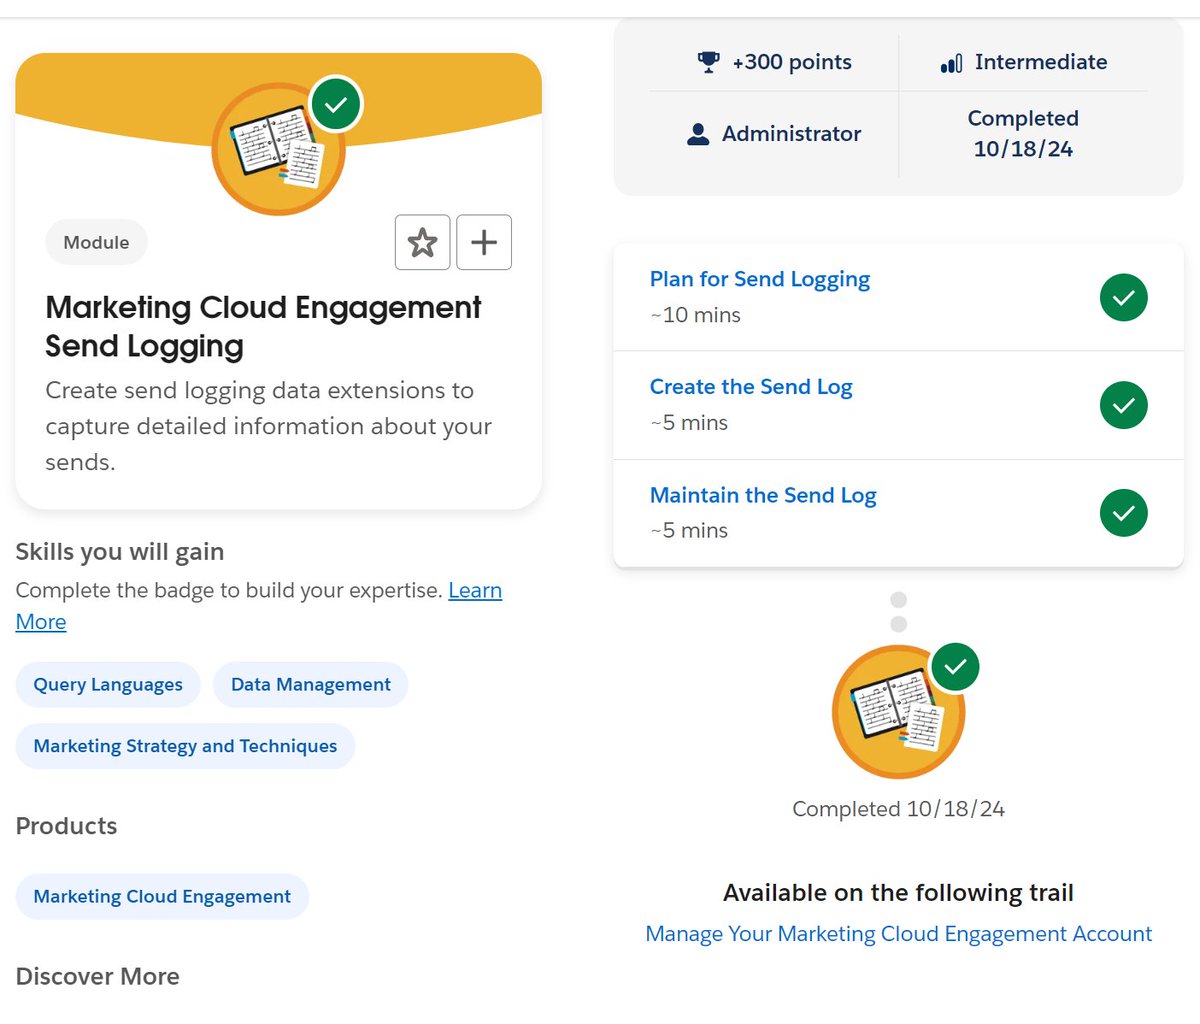Screen dimensions: 1200x1024
Task: Click green checkmark for Maintain the Send Log
Action: coord(1124,513)
